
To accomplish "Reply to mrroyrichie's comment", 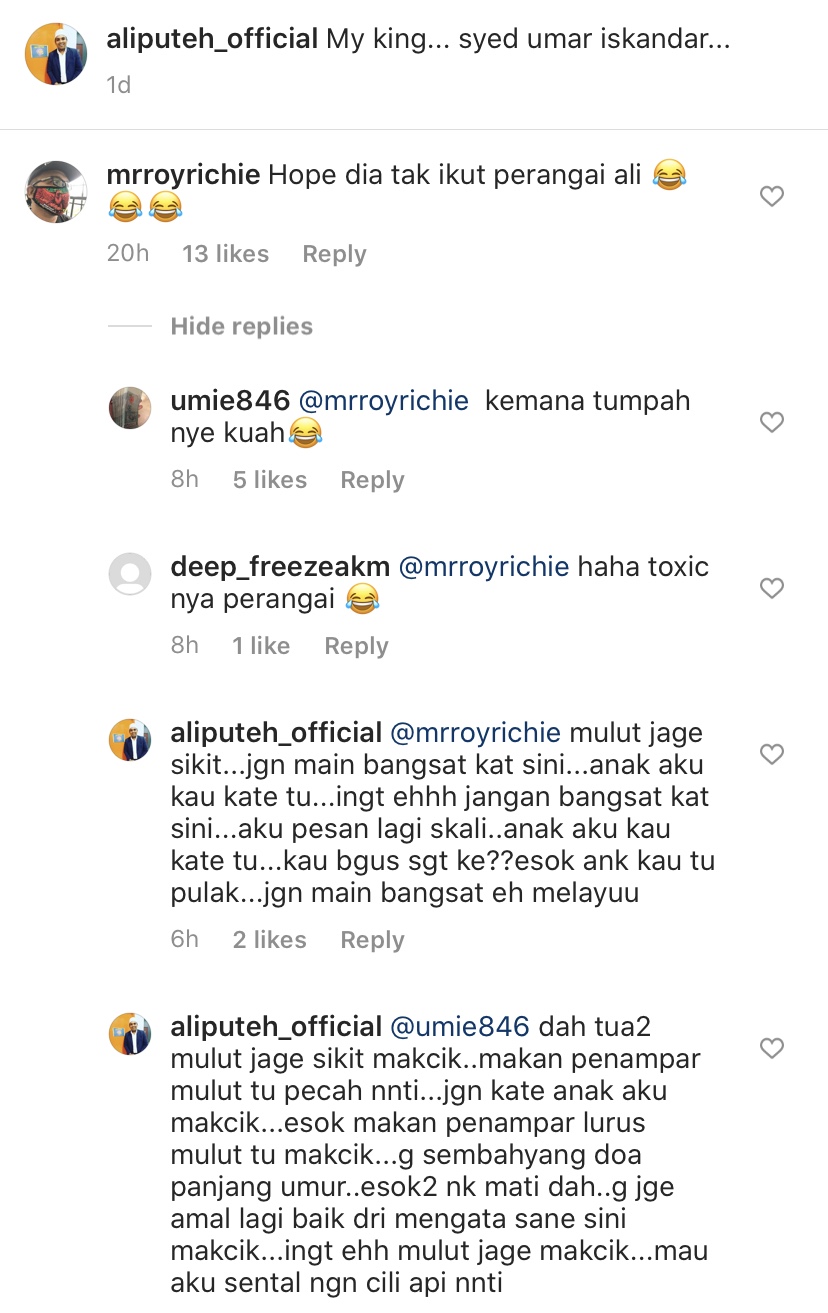I will click(x=334, y=254).
